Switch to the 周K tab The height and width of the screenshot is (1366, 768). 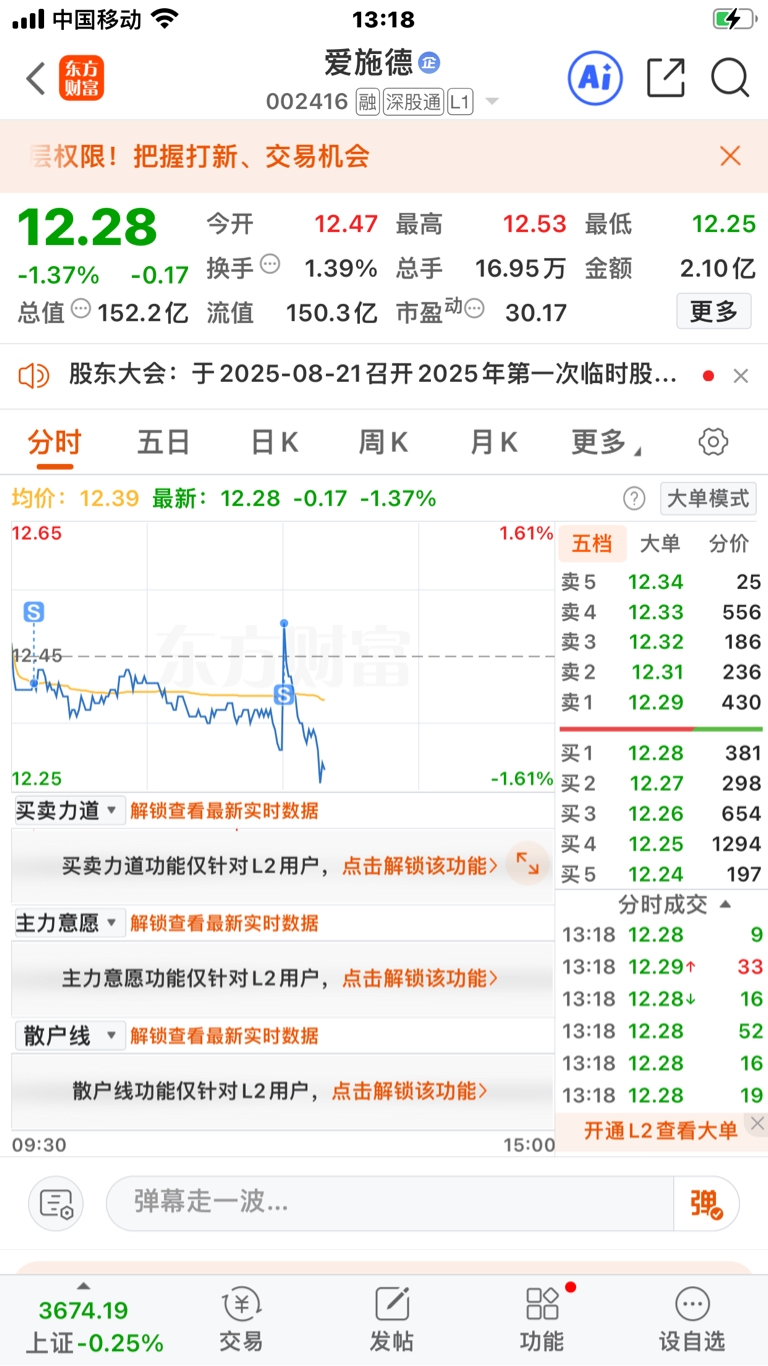[383, 442]
